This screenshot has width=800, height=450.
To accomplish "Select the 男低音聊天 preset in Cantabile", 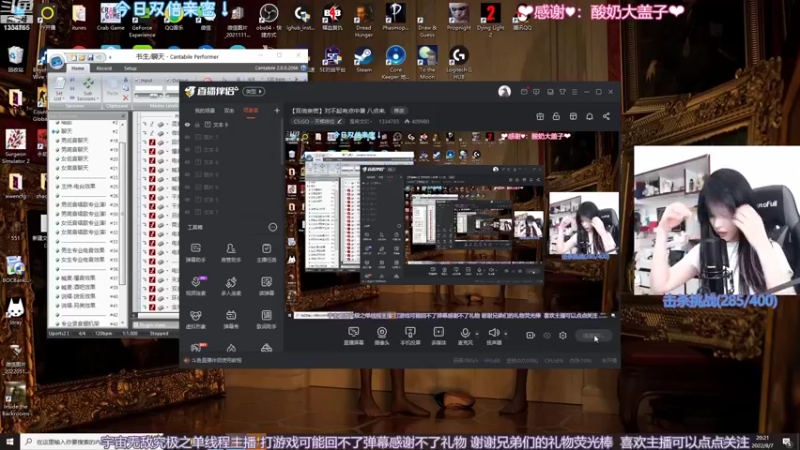I will click(x=74, y=140).
